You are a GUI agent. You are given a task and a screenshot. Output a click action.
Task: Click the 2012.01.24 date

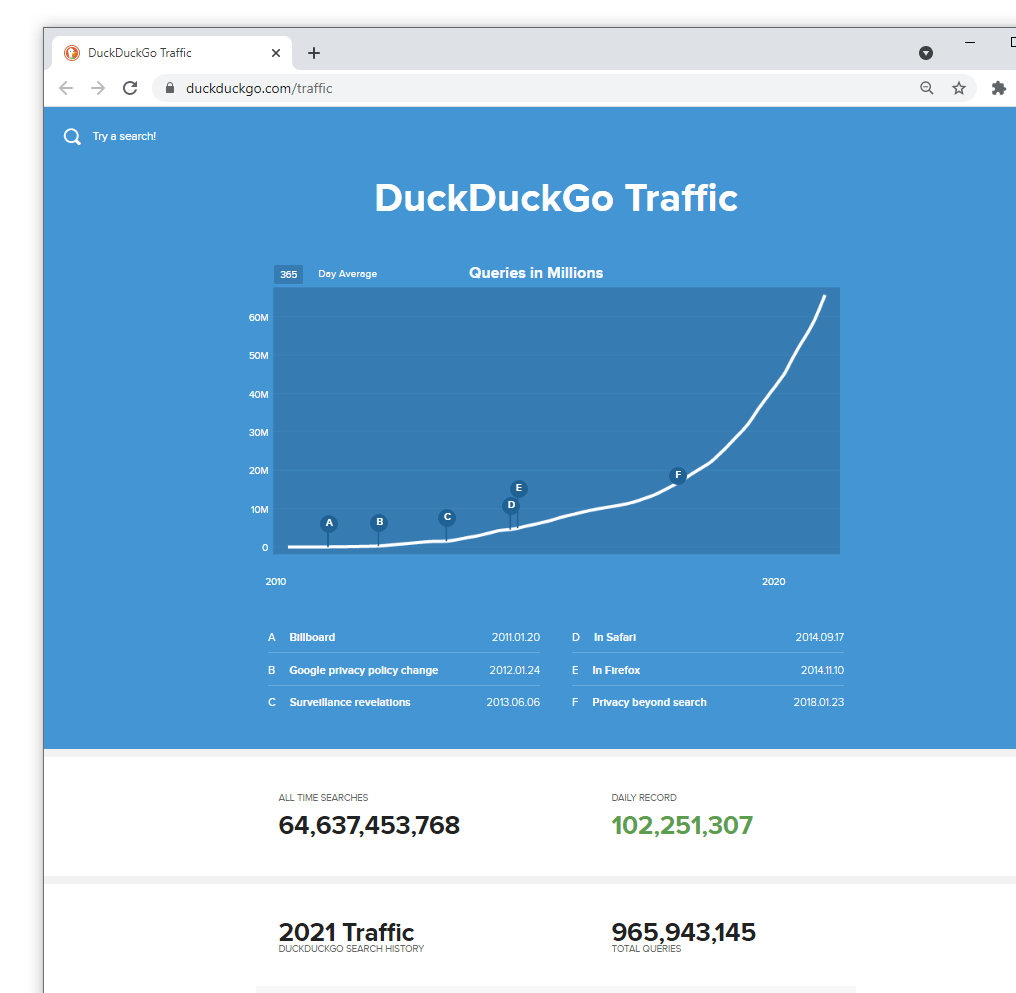514,670
